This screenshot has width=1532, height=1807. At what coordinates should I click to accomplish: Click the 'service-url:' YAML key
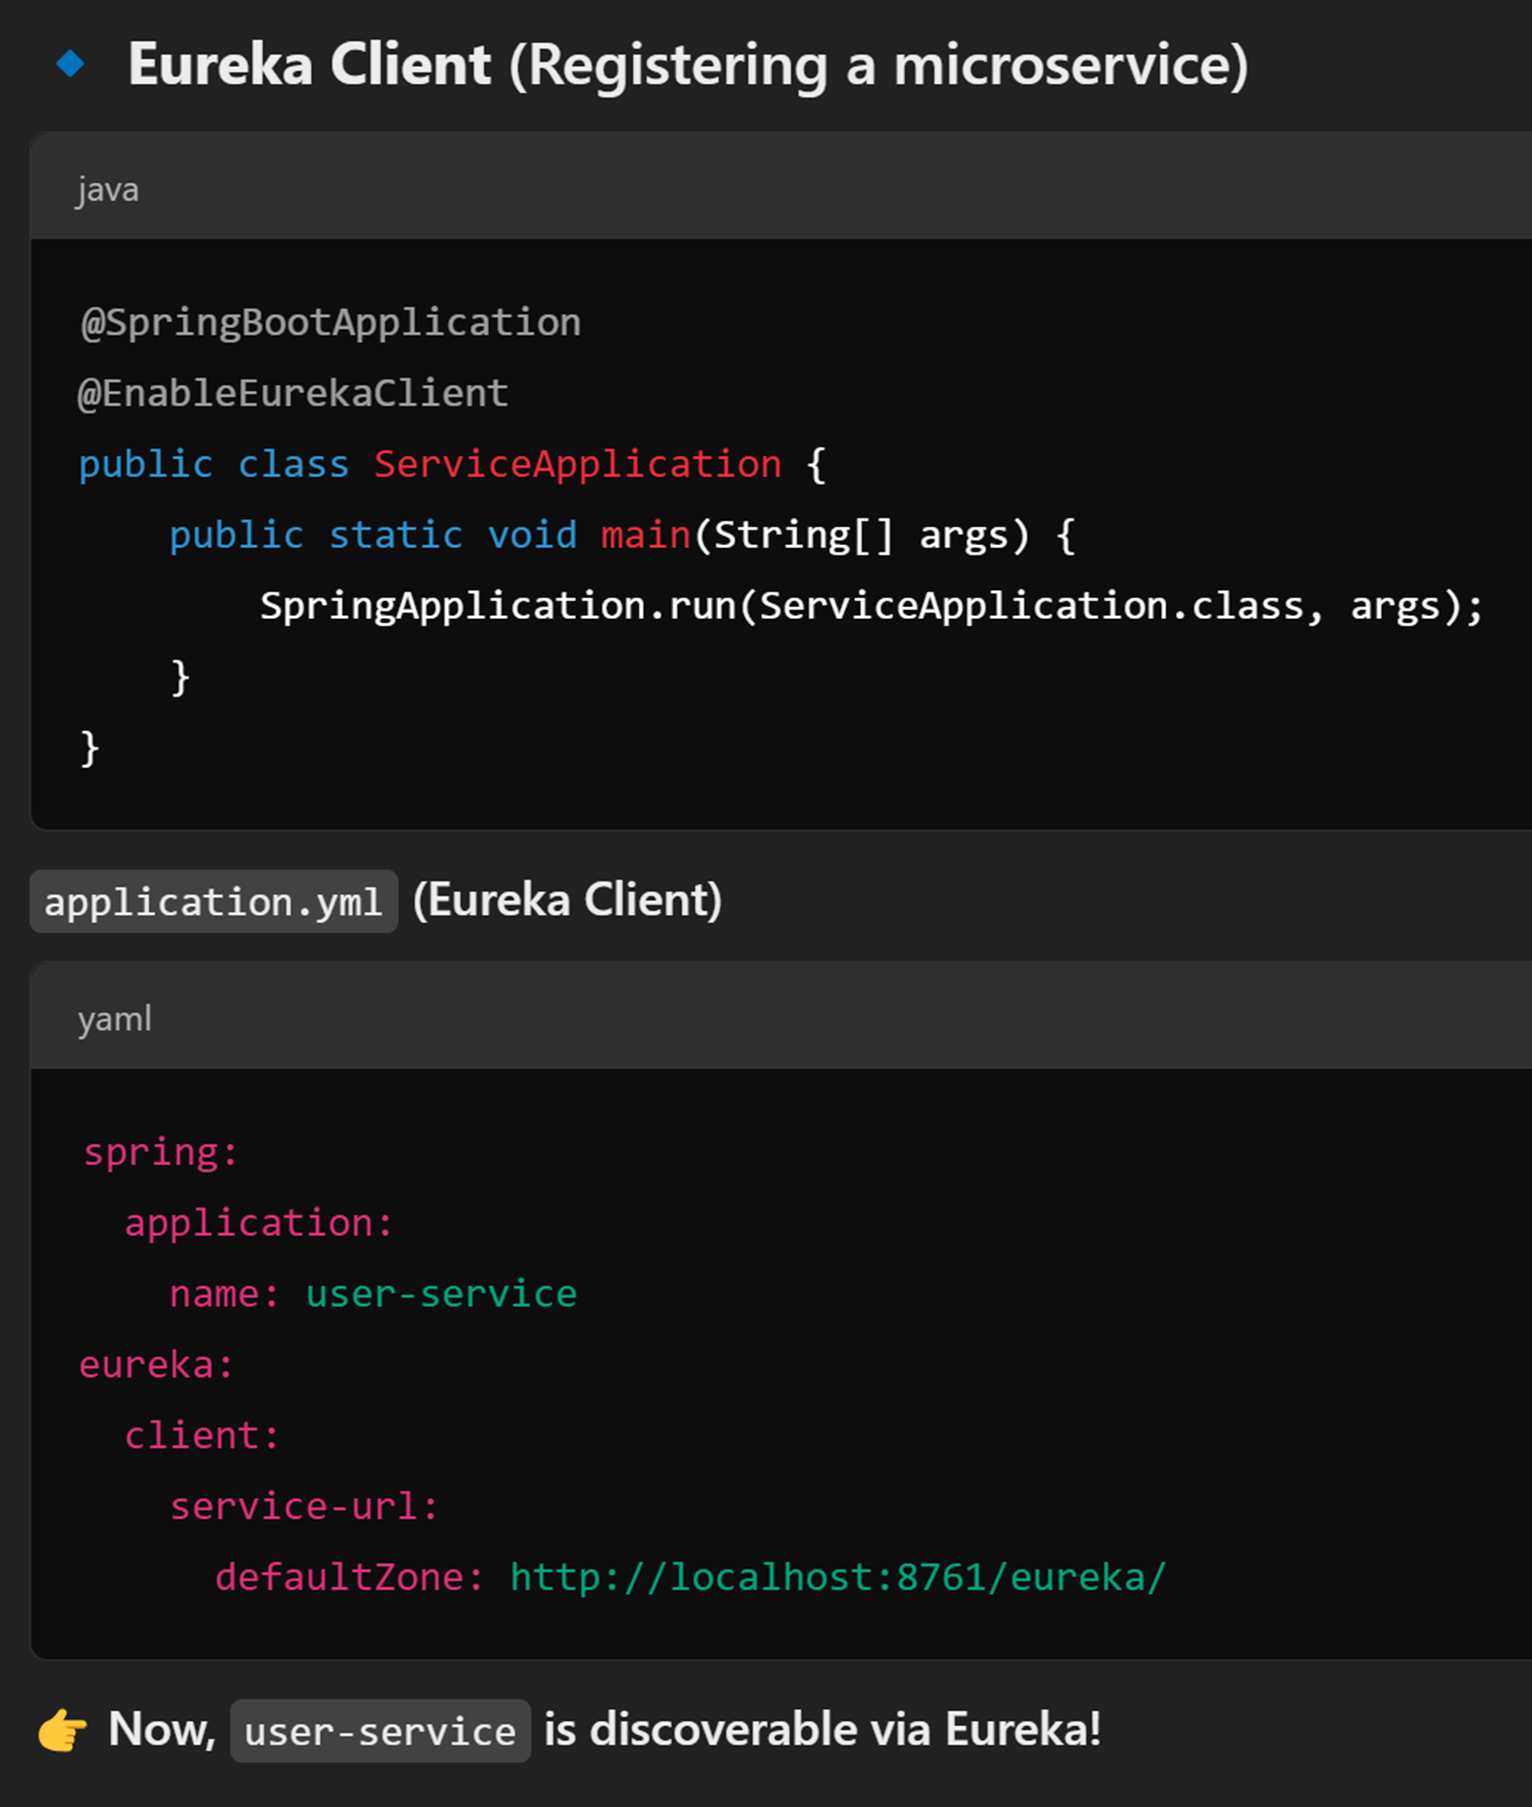(x=304, y=1507)
